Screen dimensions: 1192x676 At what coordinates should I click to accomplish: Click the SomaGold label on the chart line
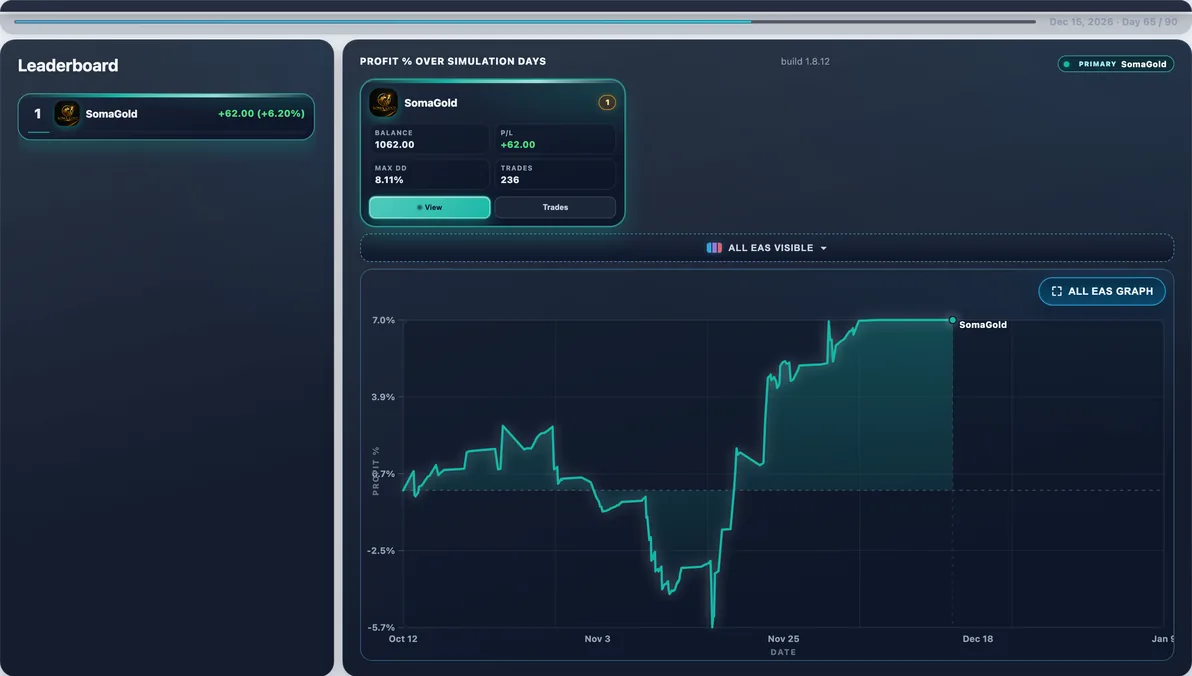coord(983,325)
